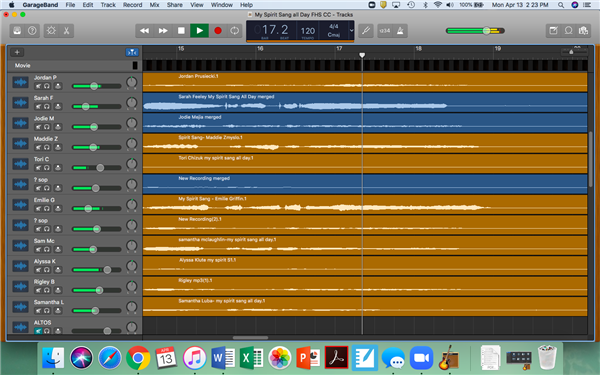Image resolution: width=600 pixels, height=375 pixels.
Task: Open the Library panel icon
Action: tap(17, 31)
